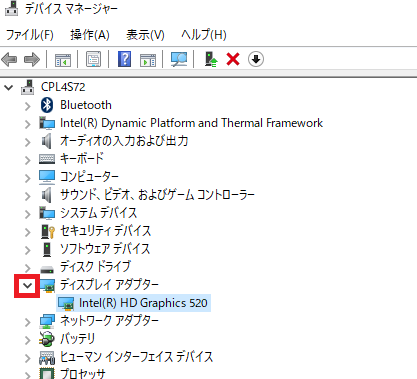Click the display adapter icon beside ディスプレイ アダプター
This screenshot has height=379, width=417.
(x=47, y=285)
